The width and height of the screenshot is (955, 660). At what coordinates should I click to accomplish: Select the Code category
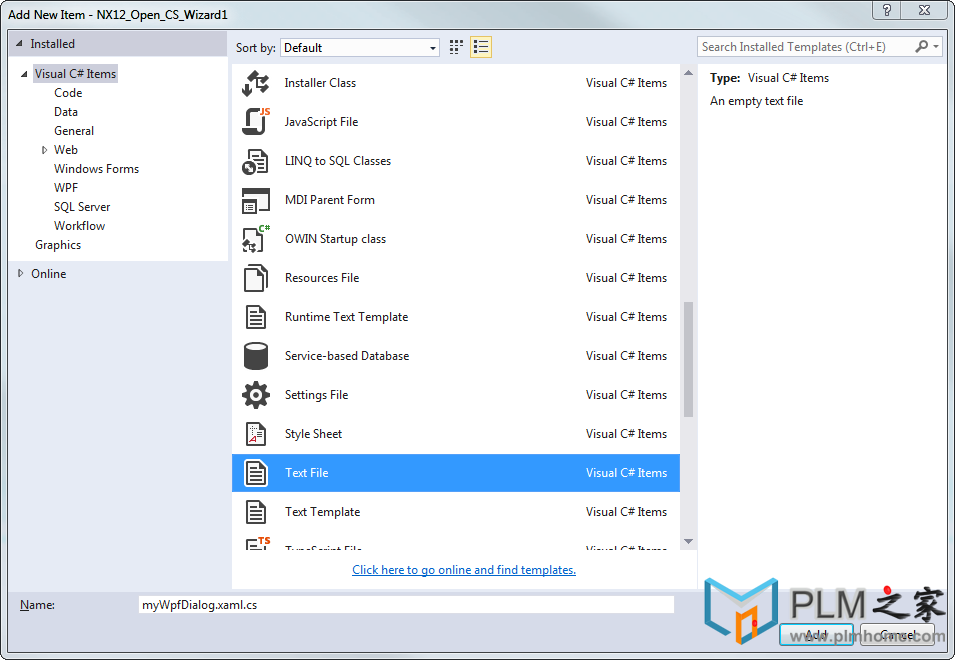pyautogui.click(x=68, y=93)
